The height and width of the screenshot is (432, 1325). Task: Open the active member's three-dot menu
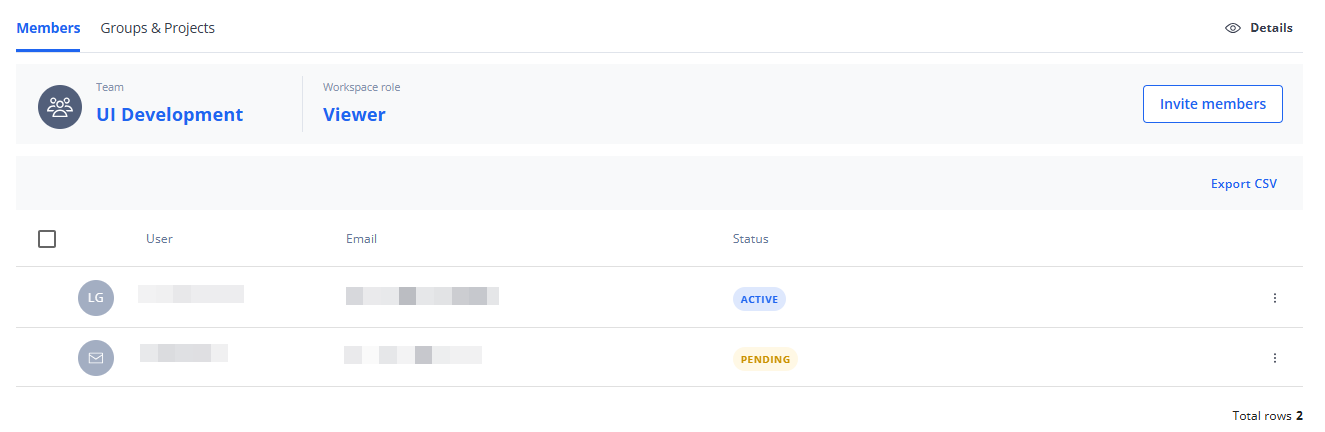click(1274, 298)
